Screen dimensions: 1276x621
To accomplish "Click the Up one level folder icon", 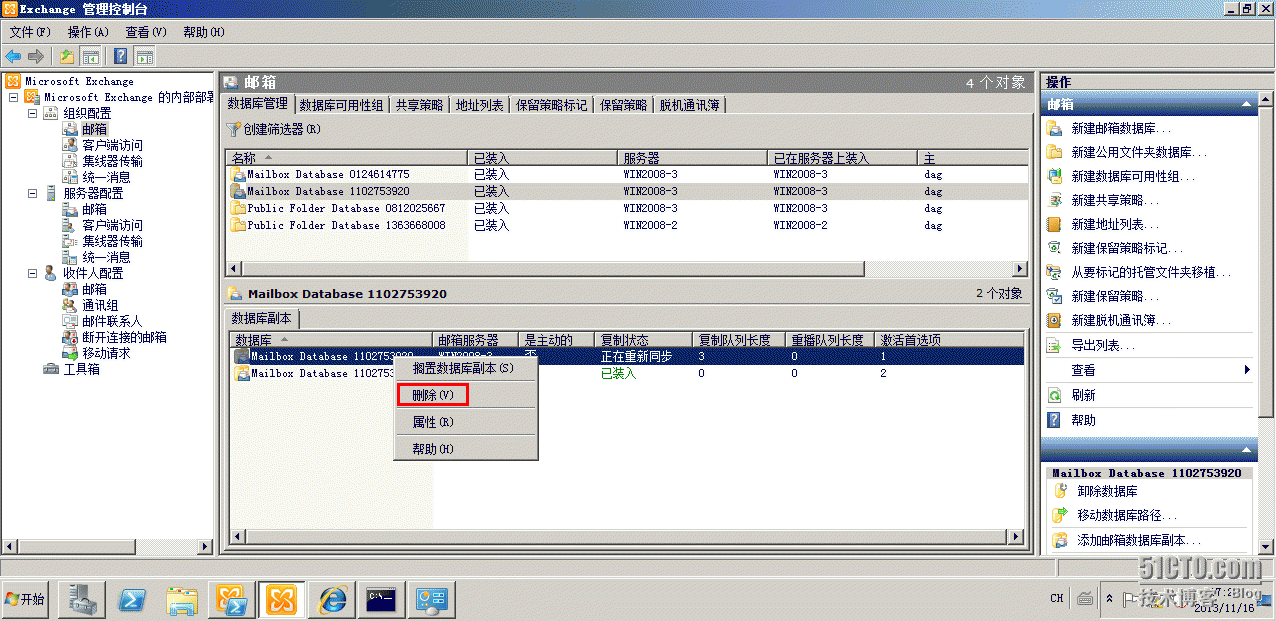I will [x=67, y=56].
